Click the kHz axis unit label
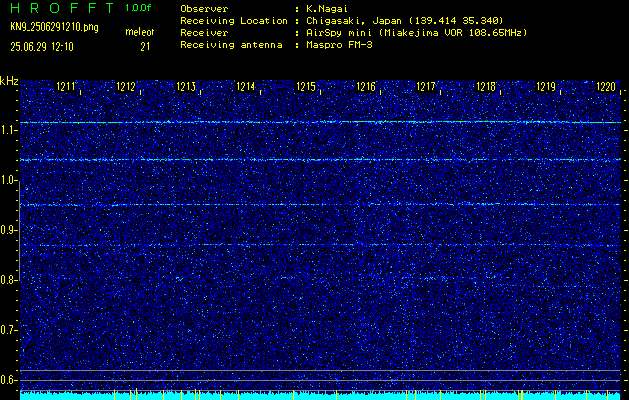 click(x=9, y=82)
